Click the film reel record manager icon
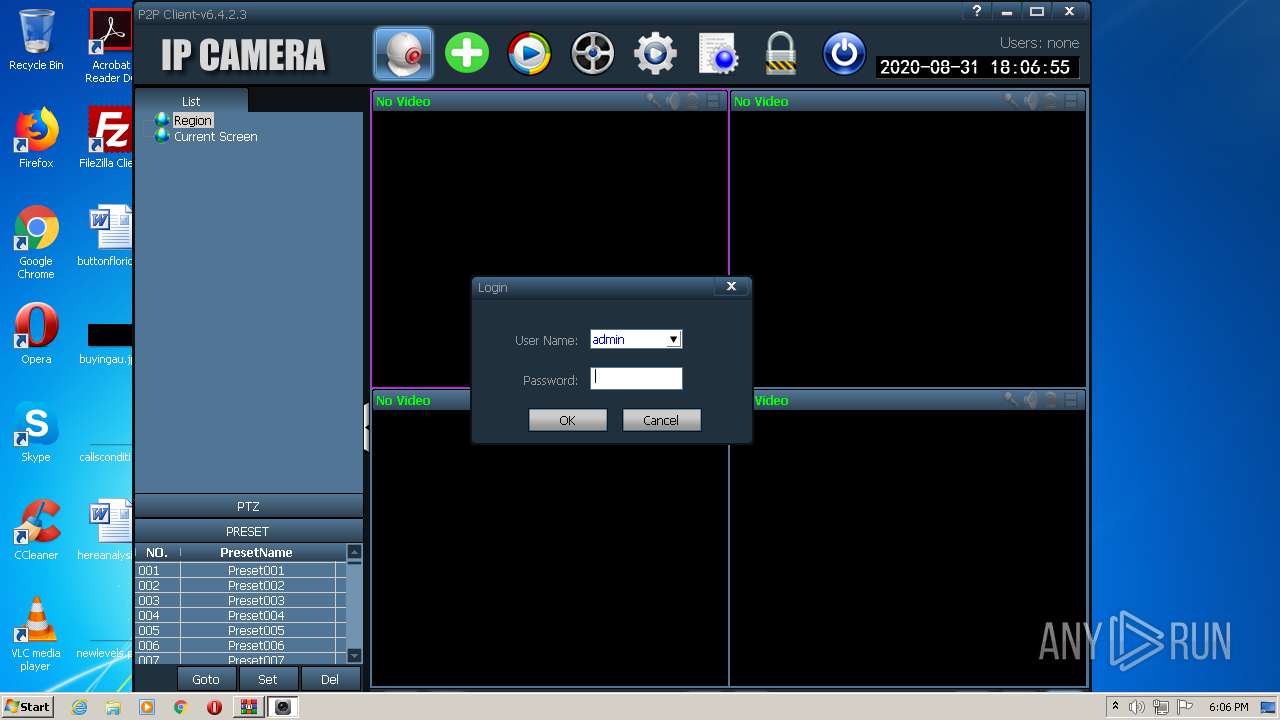The height and width of the screenshot is (720, 1280). pyautogui.click(x=592, y=53)
